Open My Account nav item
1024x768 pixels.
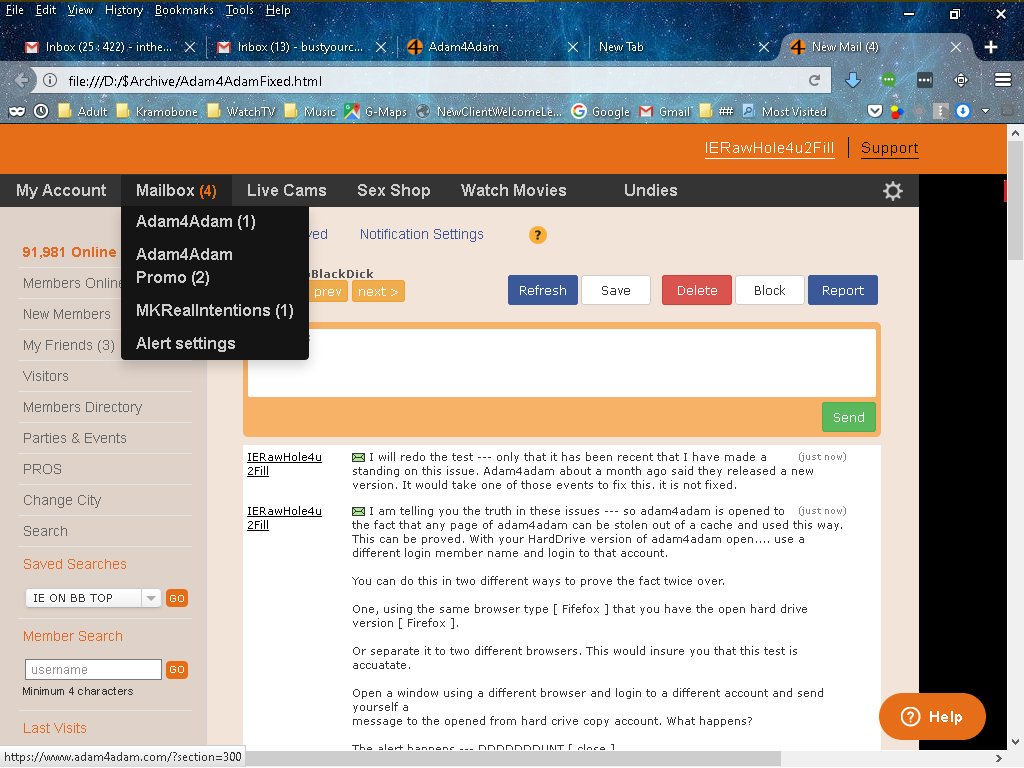point(61,191)
